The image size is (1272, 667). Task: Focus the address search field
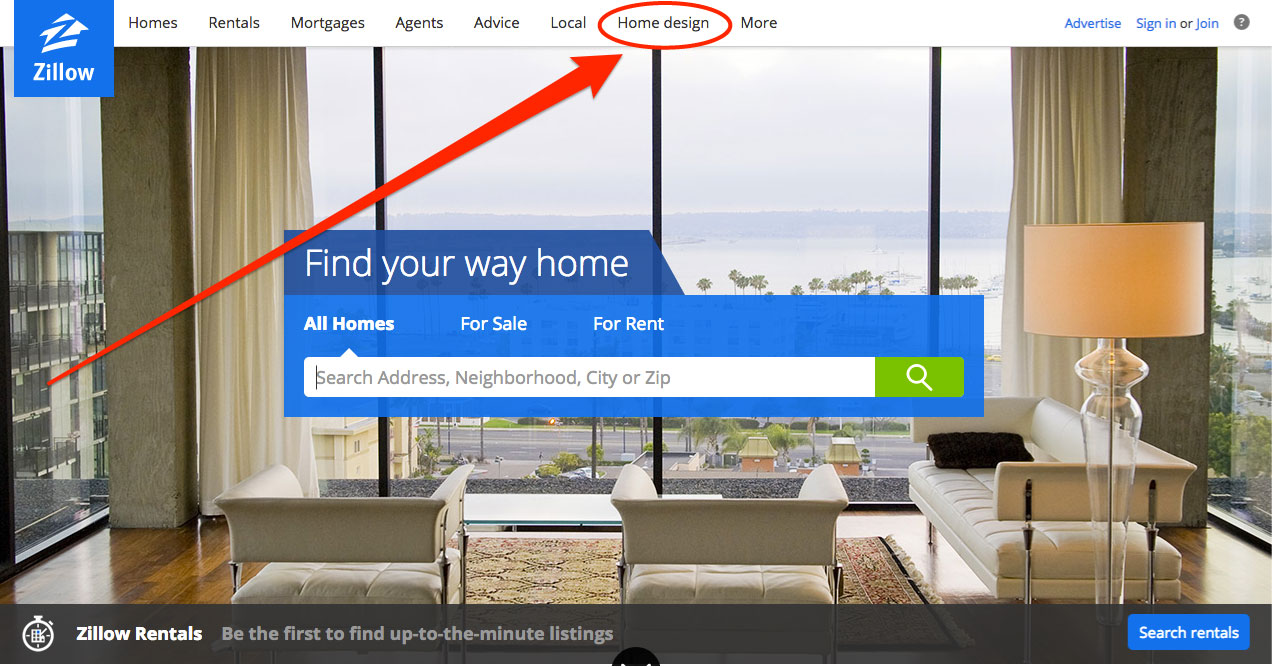pos(589,377)
